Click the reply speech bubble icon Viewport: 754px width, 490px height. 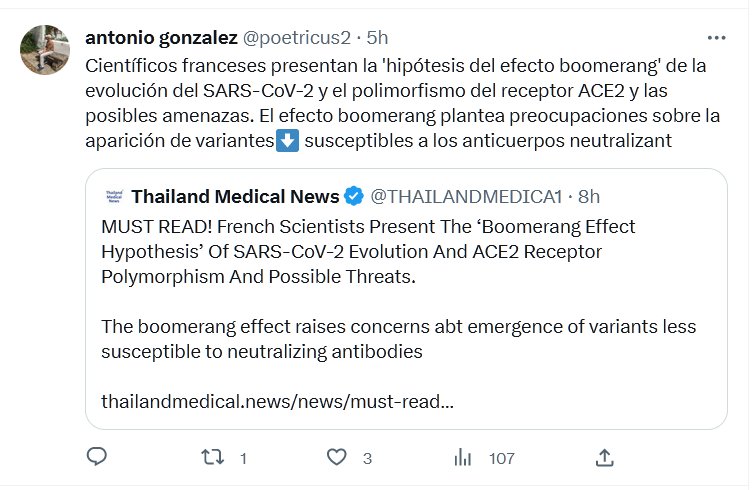(x=97, y=457)
